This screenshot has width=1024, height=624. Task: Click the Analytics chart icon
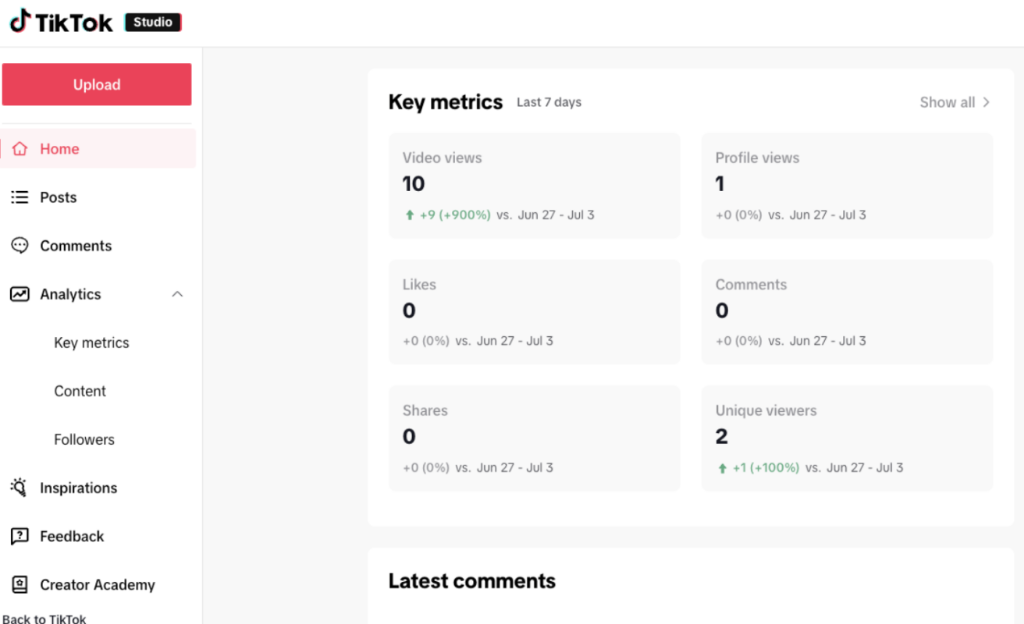click(x=20, y=294)
